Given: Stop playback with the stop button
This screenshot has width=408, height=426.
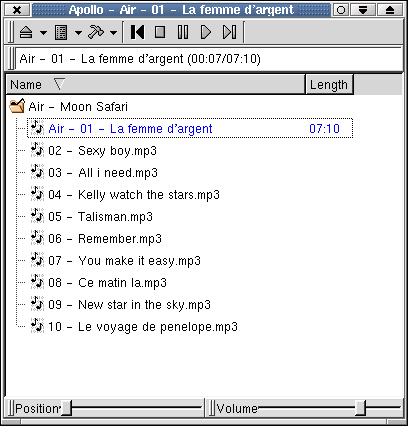Looking at the screenshot, I should pyautogui.click(x=160, y=32).
